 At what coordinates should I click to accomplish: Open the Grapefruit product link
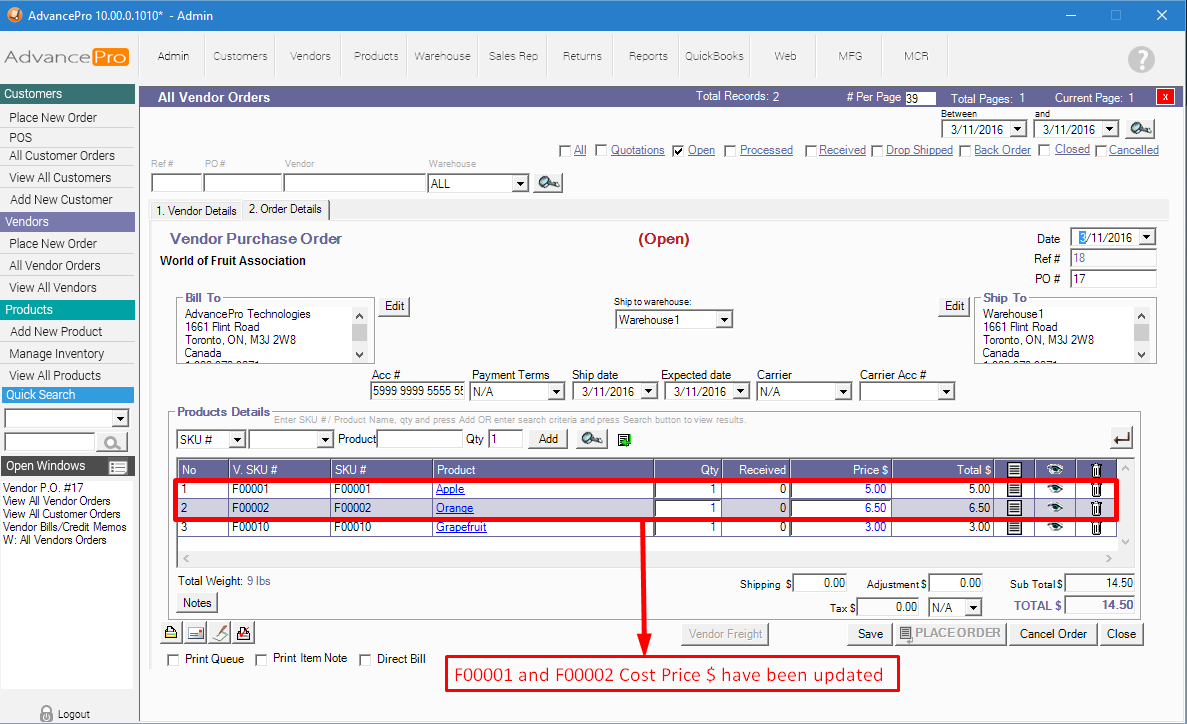pos(461,527)
